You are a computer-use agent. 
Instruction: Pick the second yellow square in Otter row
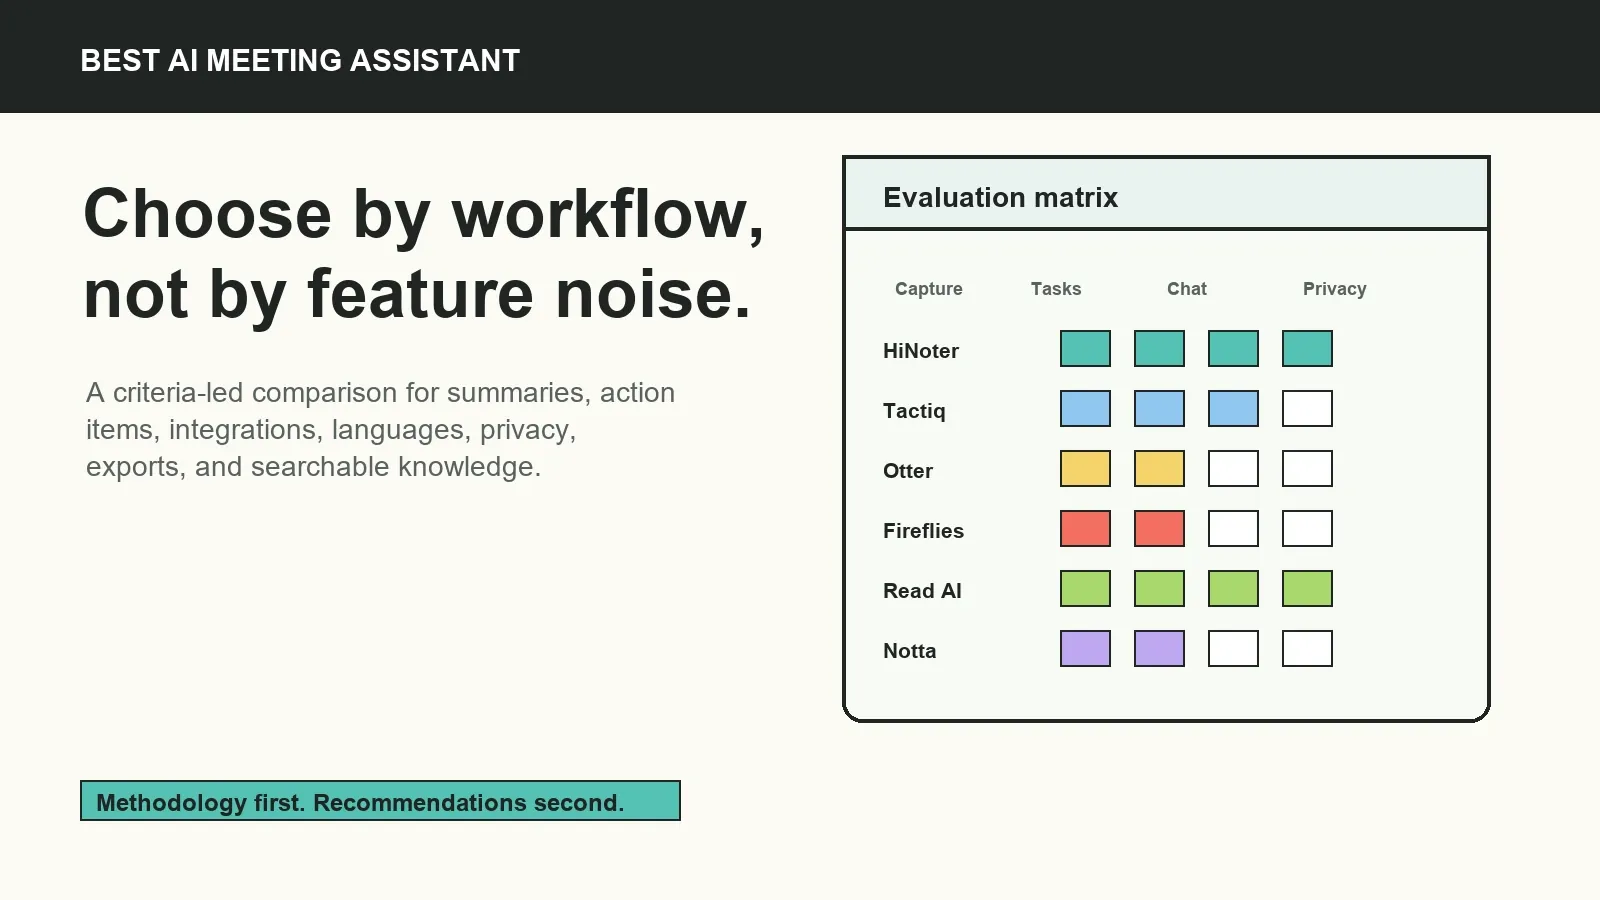point(1159,469)
